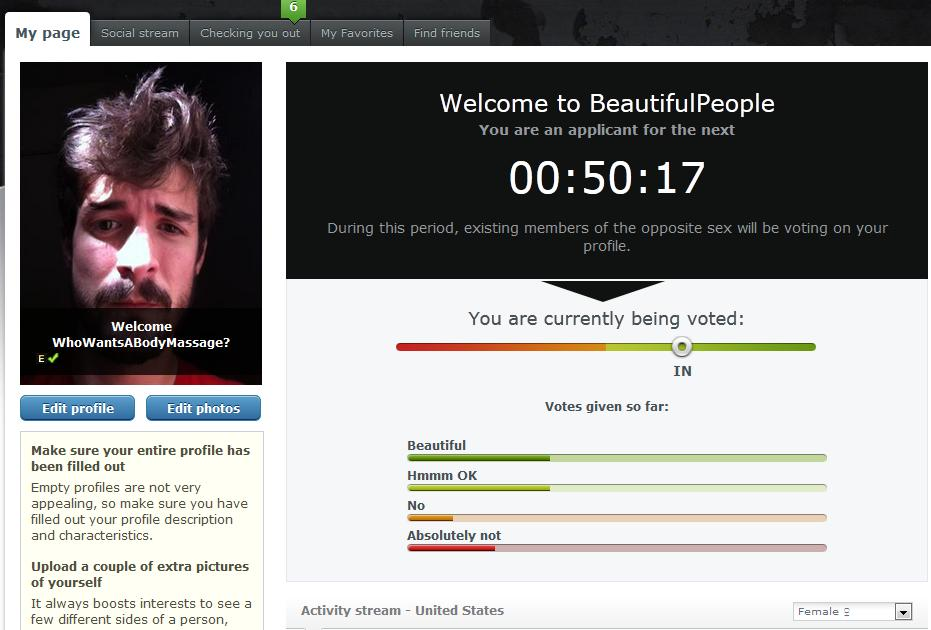Screen dimensions: 931x630
Task: Open the Find friends tab
Action: 446,33
